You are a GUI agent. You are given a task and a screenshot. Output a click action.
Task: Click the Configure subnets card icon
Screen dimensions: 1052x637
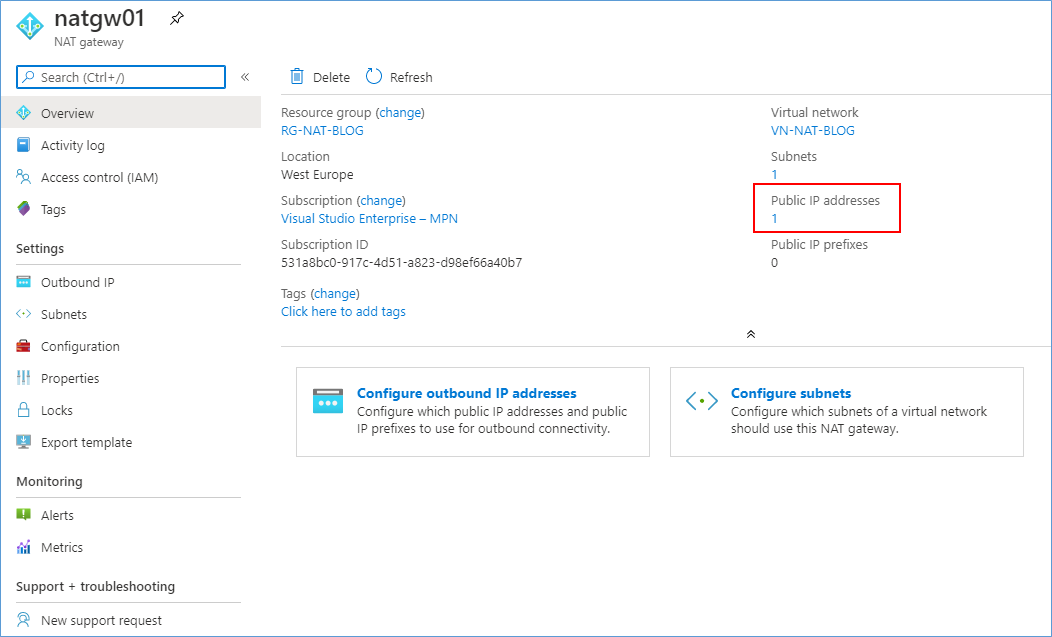coord(702,401)
